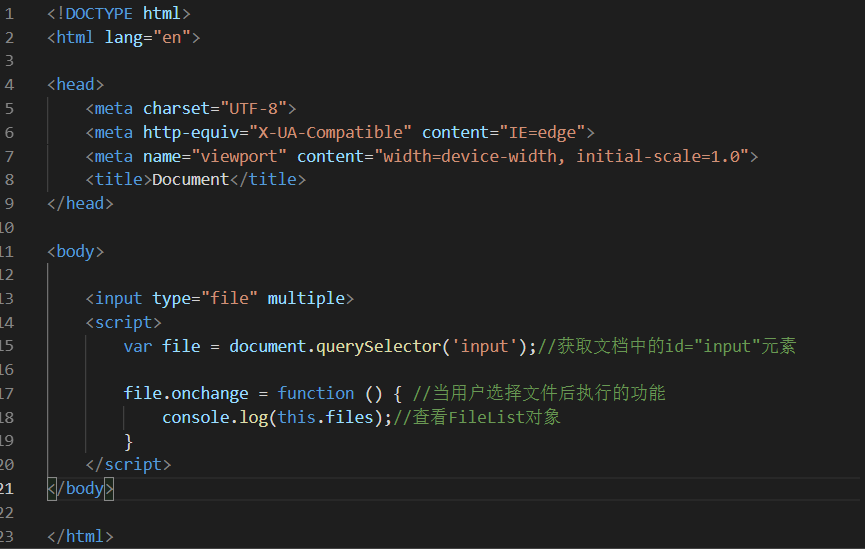Viewport: 865px width, 549px height.
Task: Click the comment after querySelector call
Action: [x=666, y=347]
